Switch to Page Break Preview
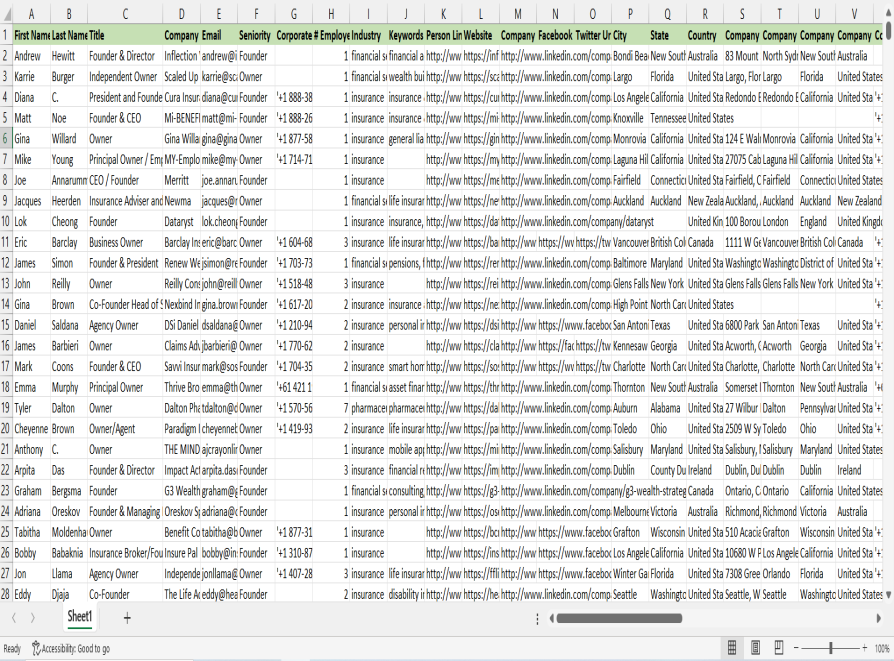Screen dimensions: 894x661 tap(778, 647)
